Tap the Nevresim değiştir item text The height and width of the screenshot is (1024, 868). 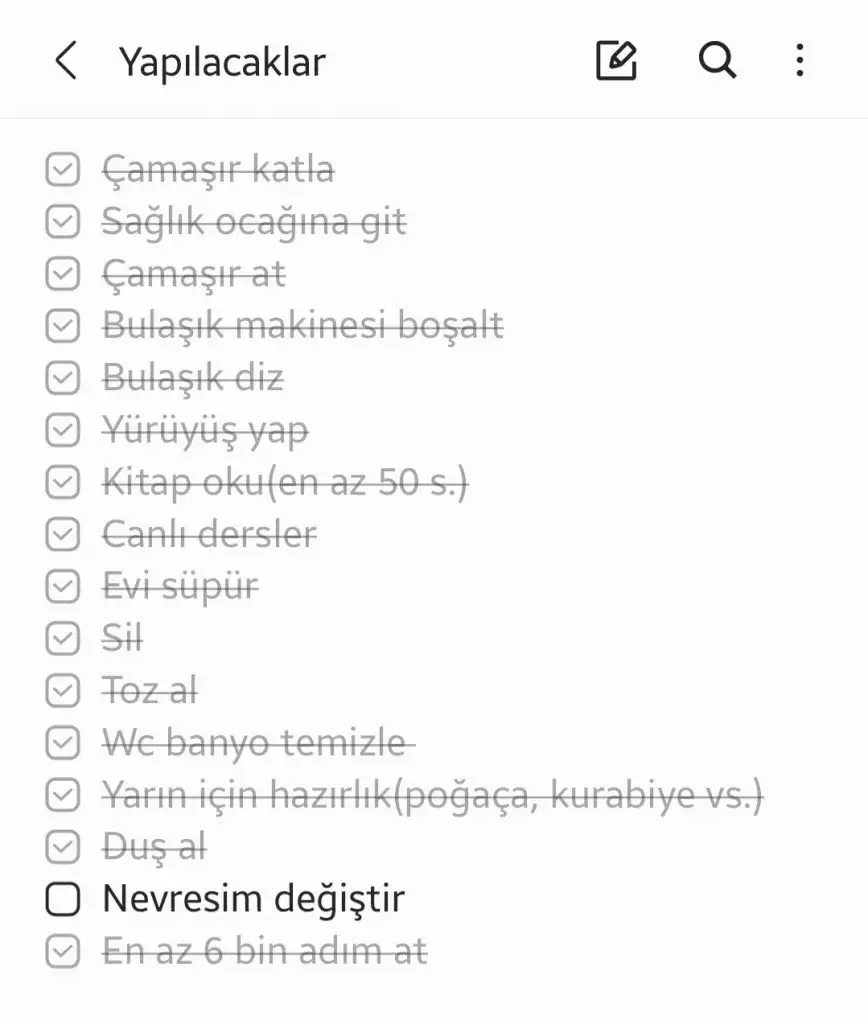pyautogui.click(x=254, y=899)
